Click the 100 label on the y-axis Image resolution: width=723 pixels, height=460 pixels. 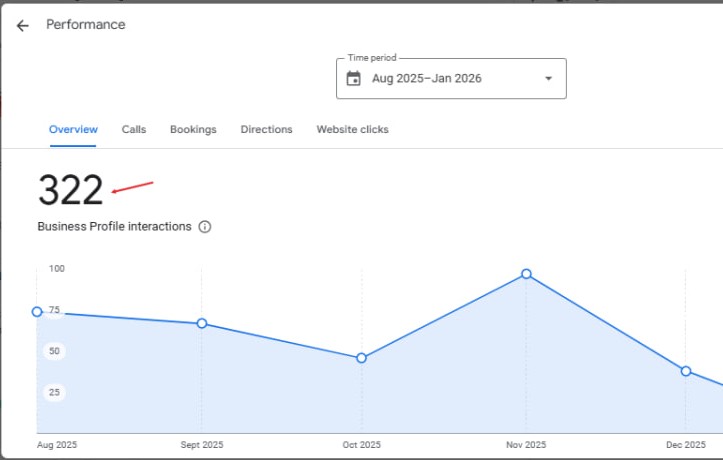(56, 269)
